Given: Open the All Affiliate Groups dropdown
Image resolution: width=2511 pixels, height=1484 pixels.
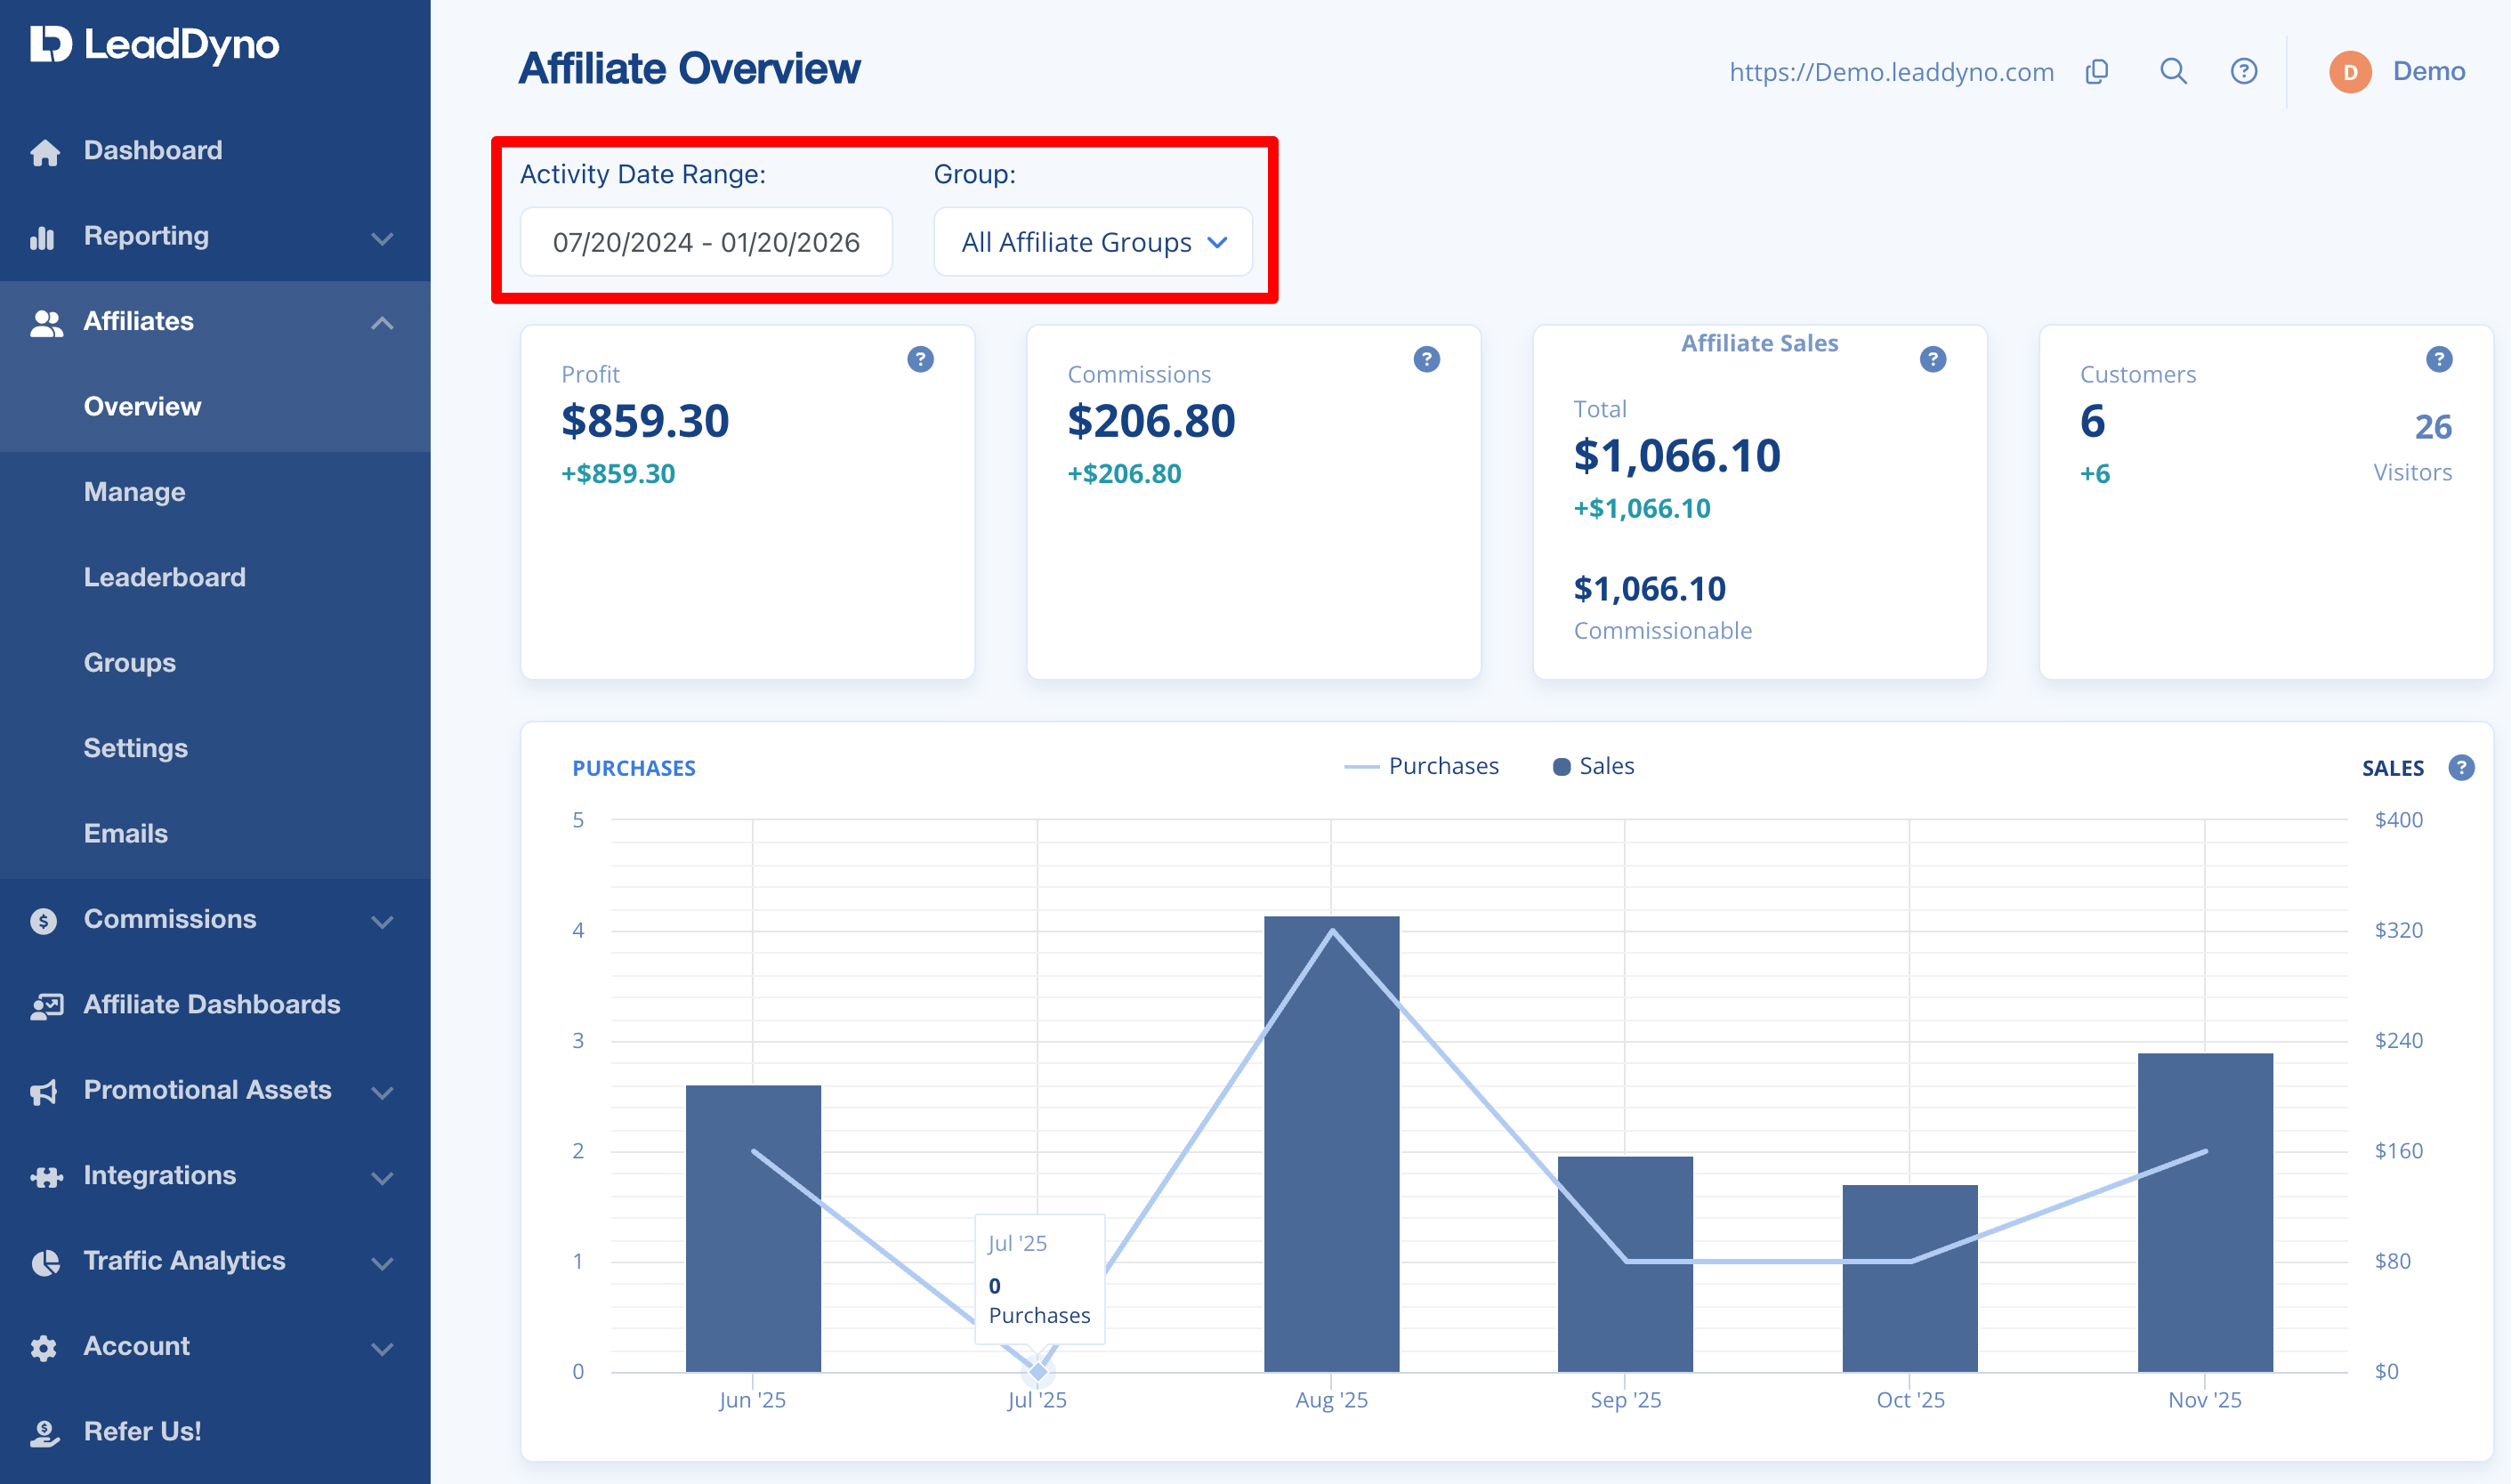Looking at the screenshot, I should (1093, 242).
